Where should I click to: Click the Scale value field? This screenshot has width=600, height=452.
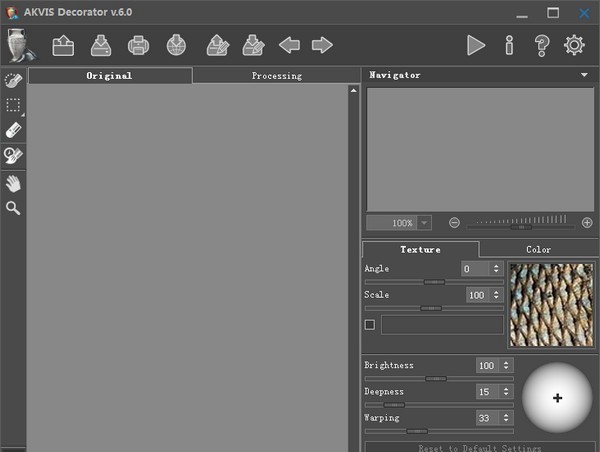[477, 295]
